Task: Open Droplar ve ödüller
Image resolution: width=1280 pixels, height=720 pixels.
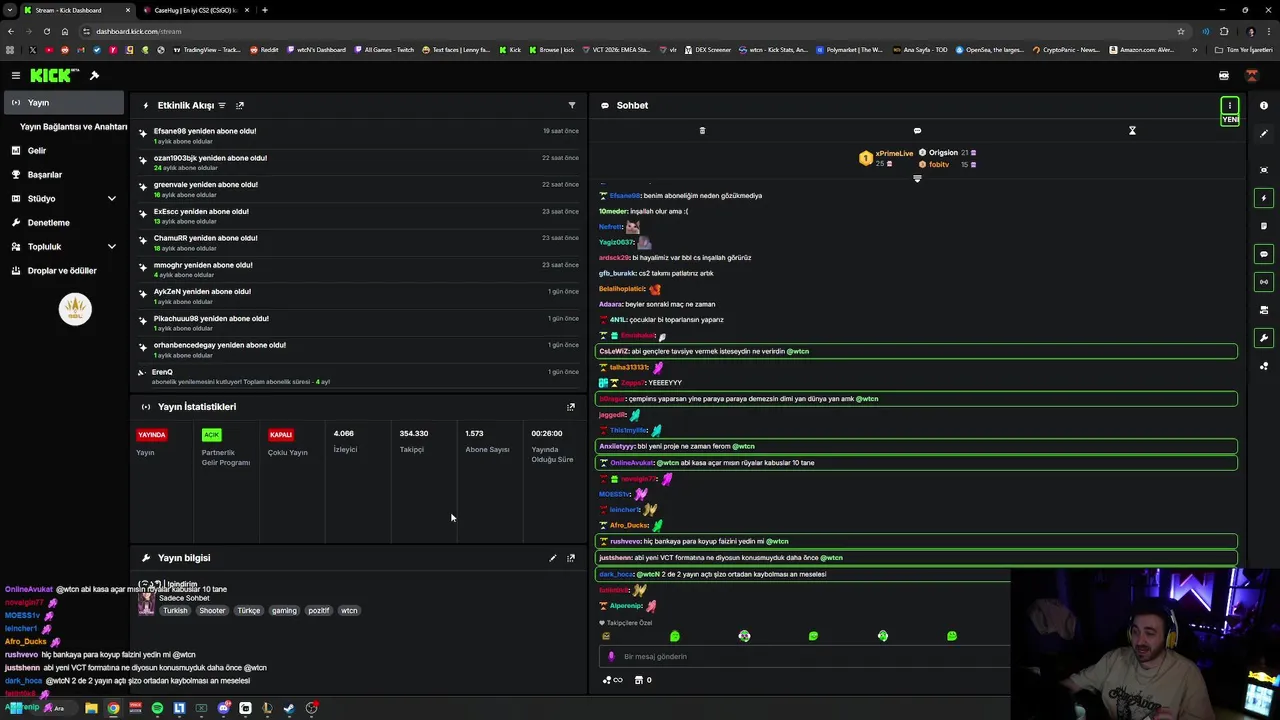Action: (63, 270)
